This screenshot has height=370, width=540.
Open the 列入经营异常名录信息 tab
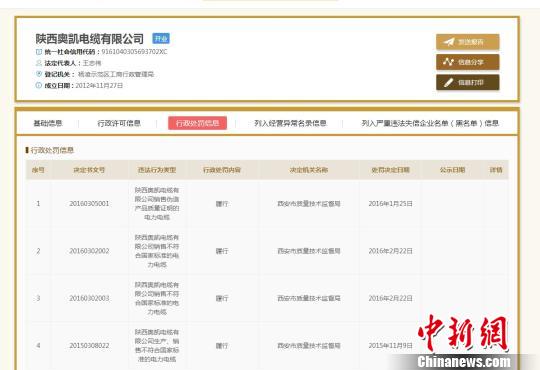tap(290, 123)
